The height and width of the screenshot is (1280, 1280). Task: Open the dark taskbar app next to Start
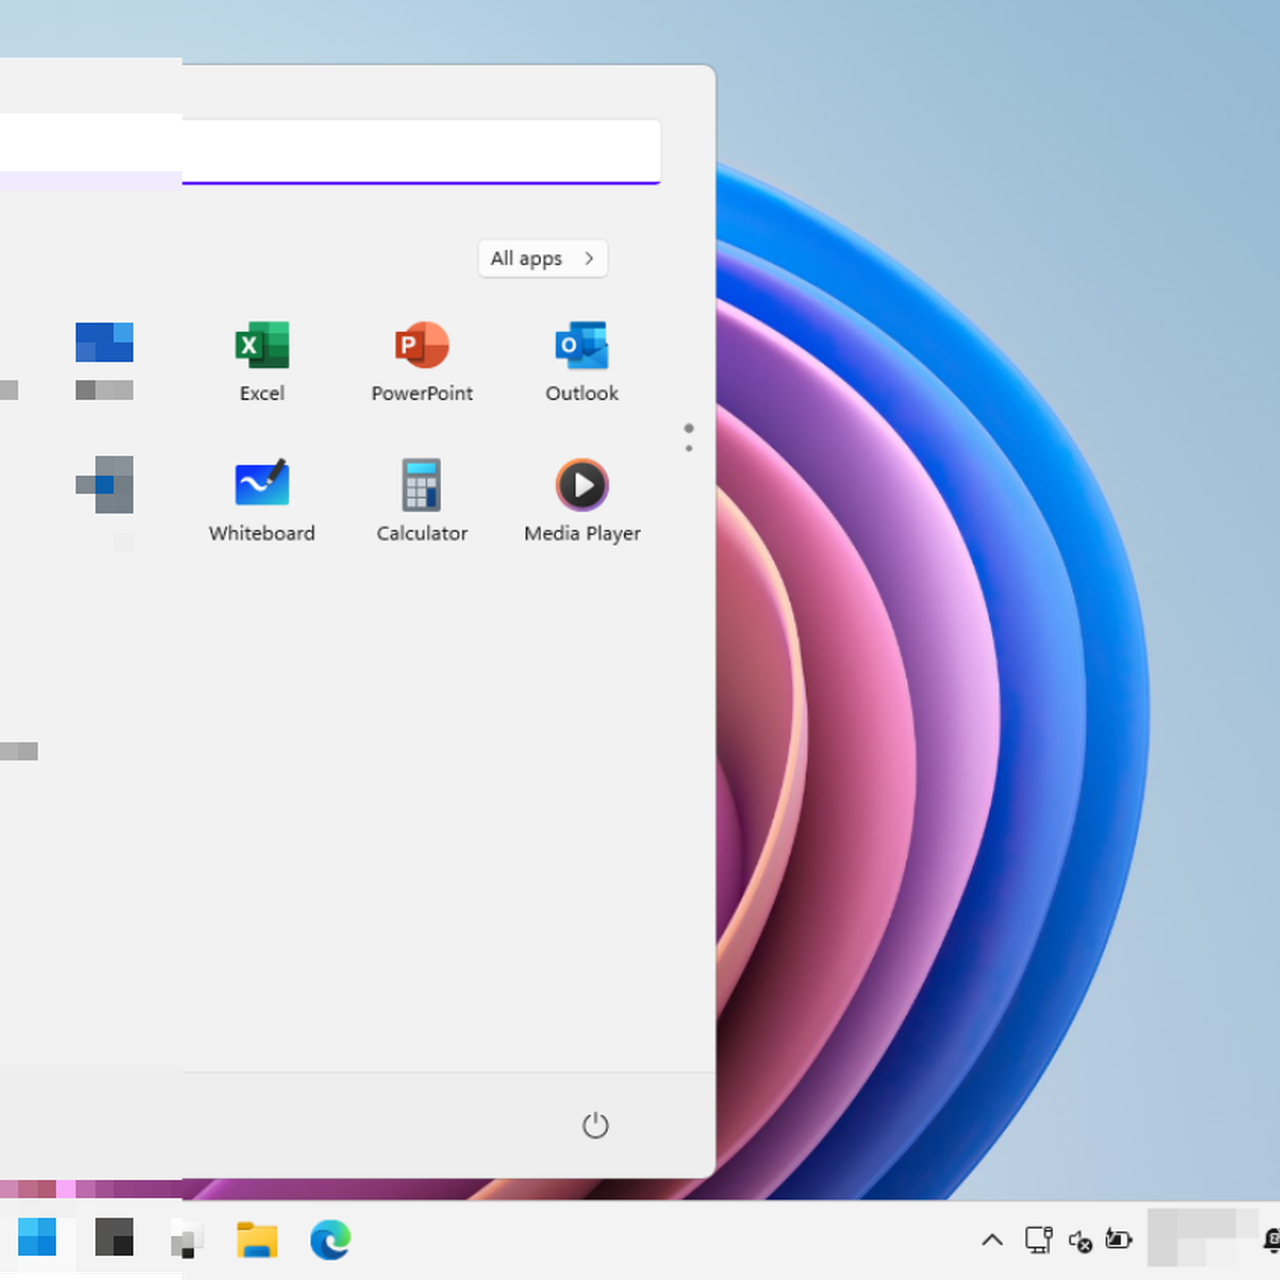coord(114,1237)
